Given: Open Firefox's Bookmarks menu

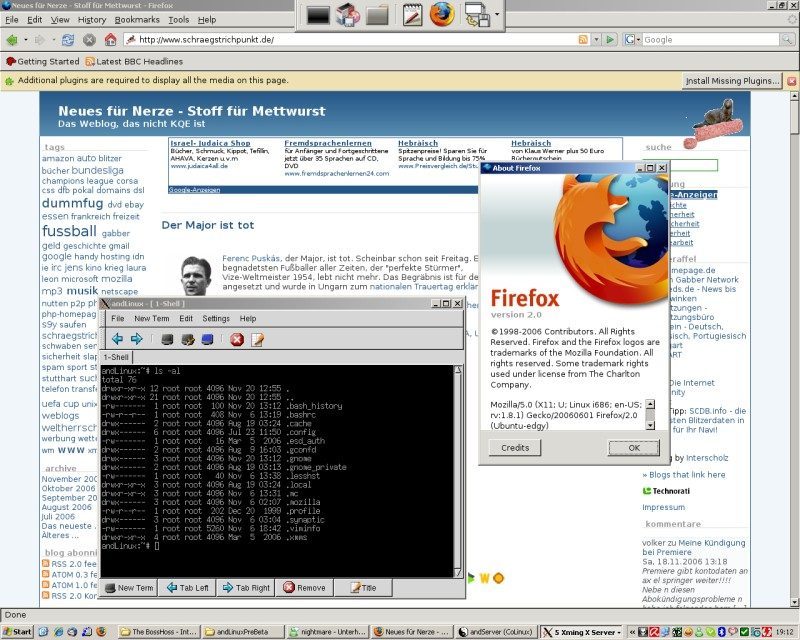Looking at the screenshot, I should point(137,20).
